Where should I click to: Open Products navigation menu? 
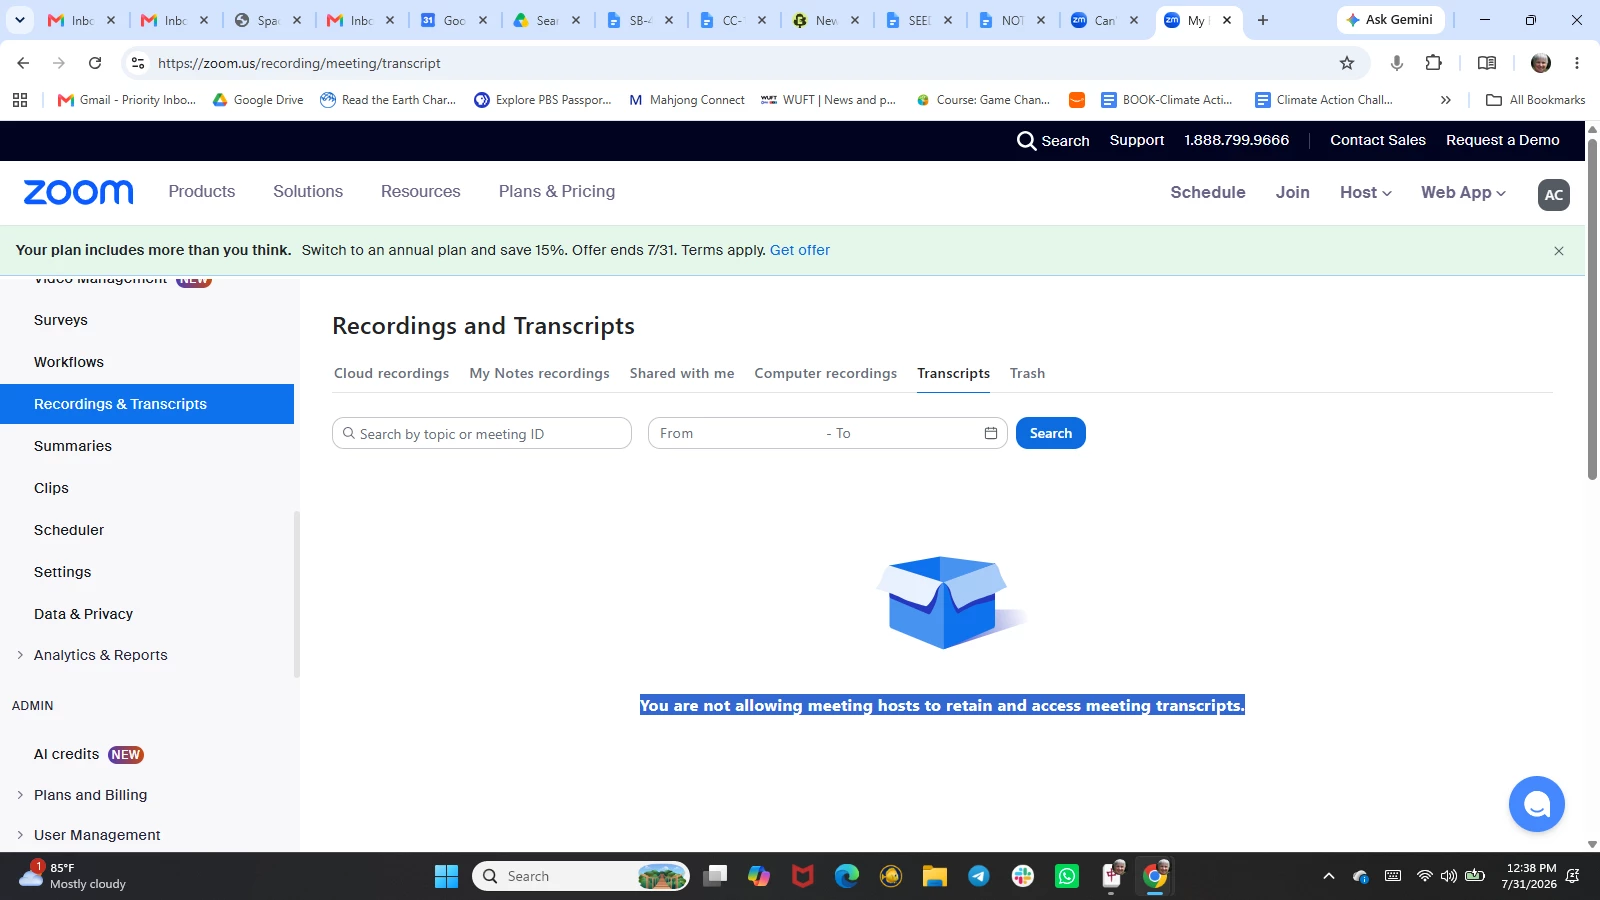202,192
